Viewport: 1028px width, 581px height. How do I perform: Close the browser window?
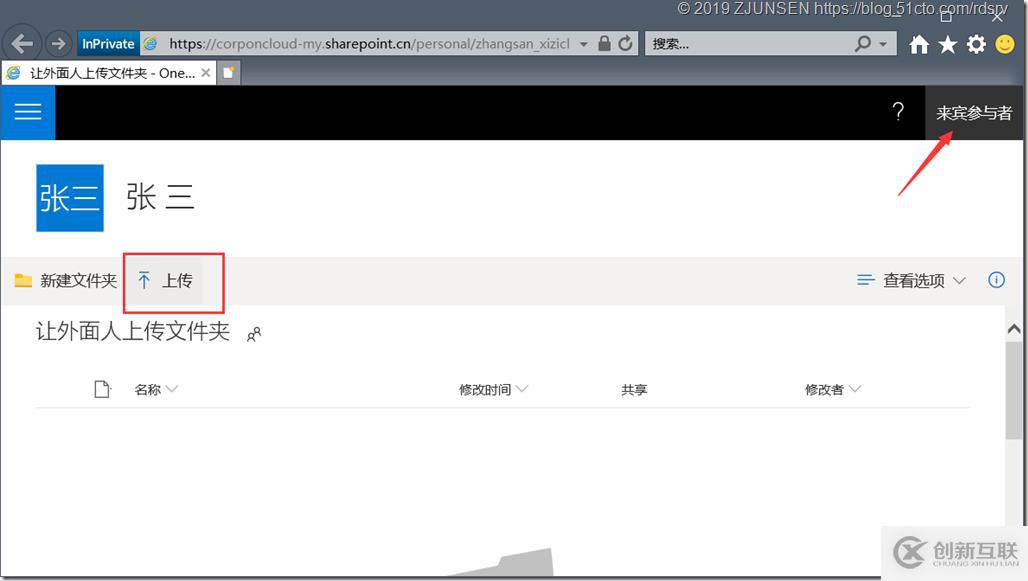pyautogui.click(x=997, y=16)
